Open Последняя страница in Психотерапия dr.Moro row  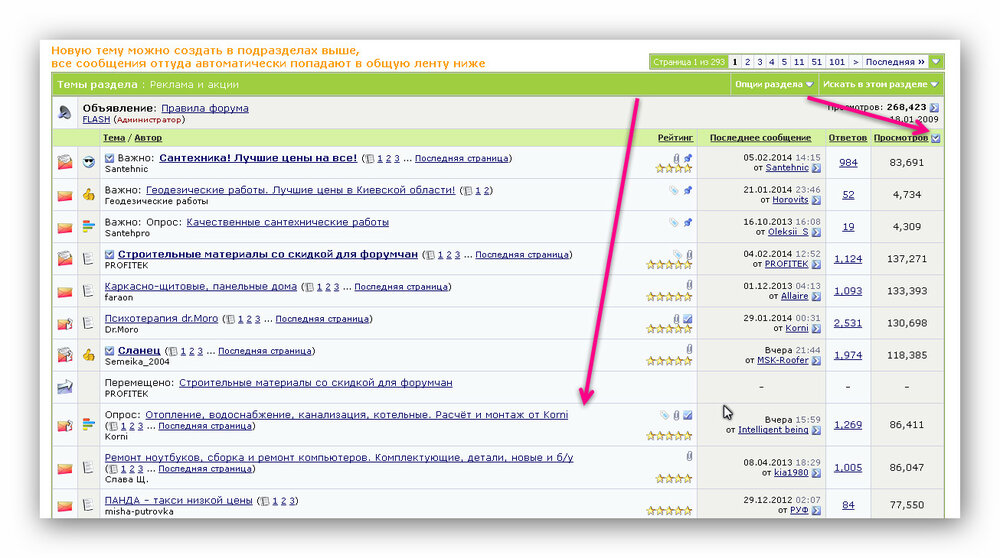pos(322,319)
